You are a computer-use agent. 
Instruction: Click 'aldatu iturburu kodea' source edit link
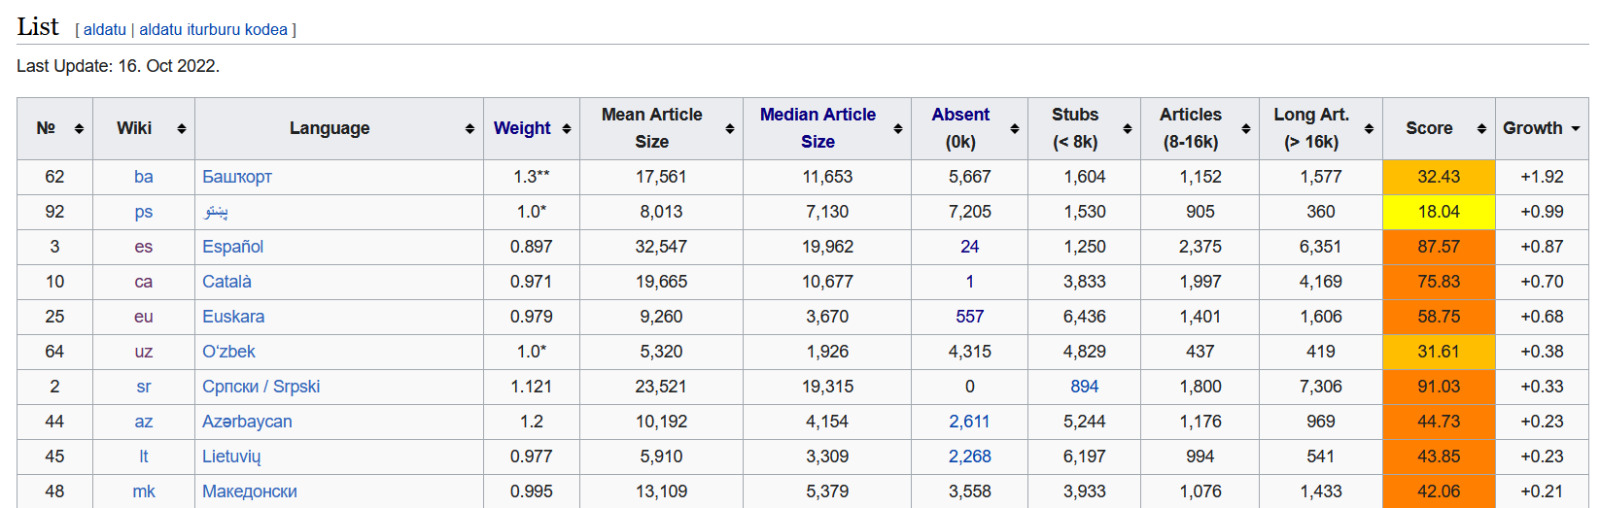pyautogui.click(x=213, y=30)
